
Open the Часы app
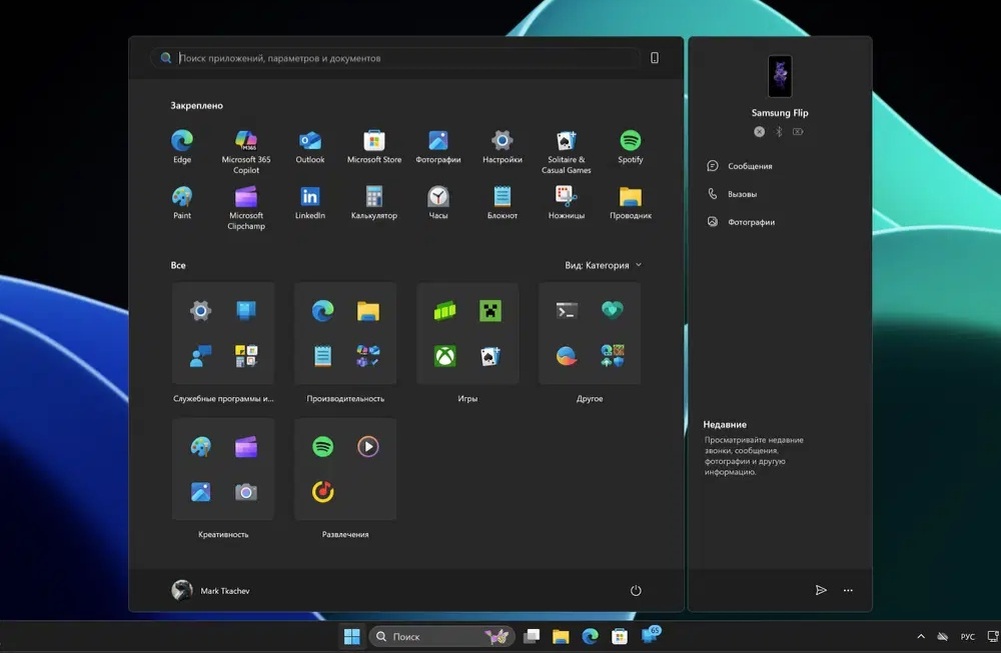pyautogui.click(x=438, y=202)
